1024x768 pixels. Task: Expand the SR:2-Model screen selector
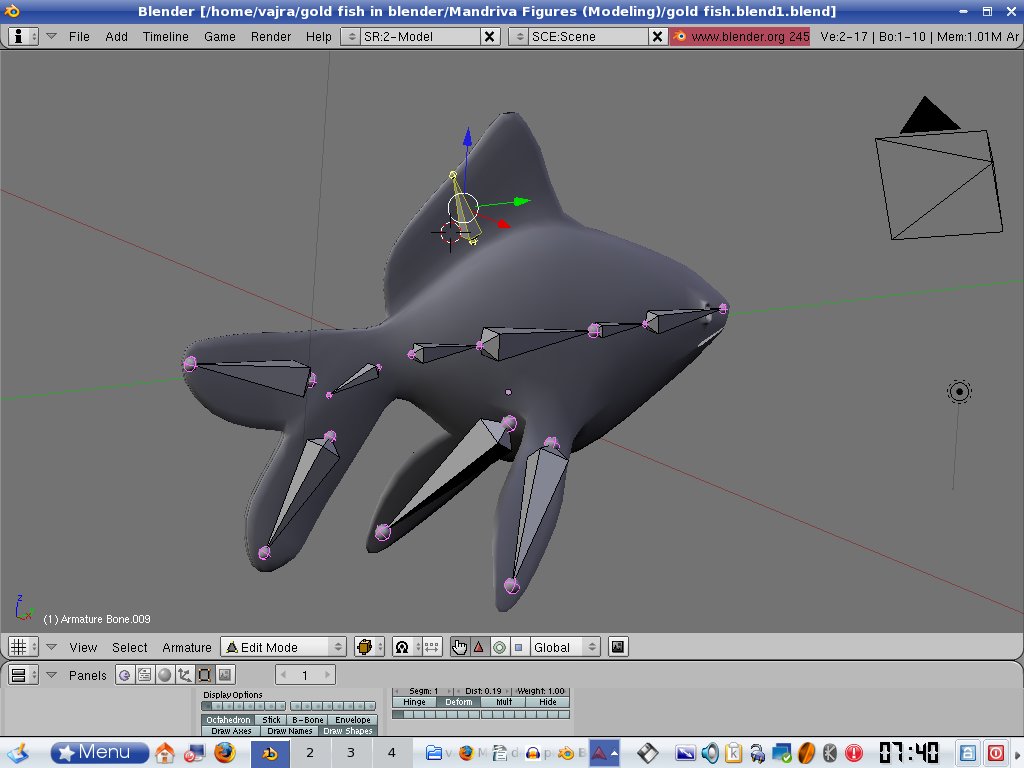pos(350,36)
